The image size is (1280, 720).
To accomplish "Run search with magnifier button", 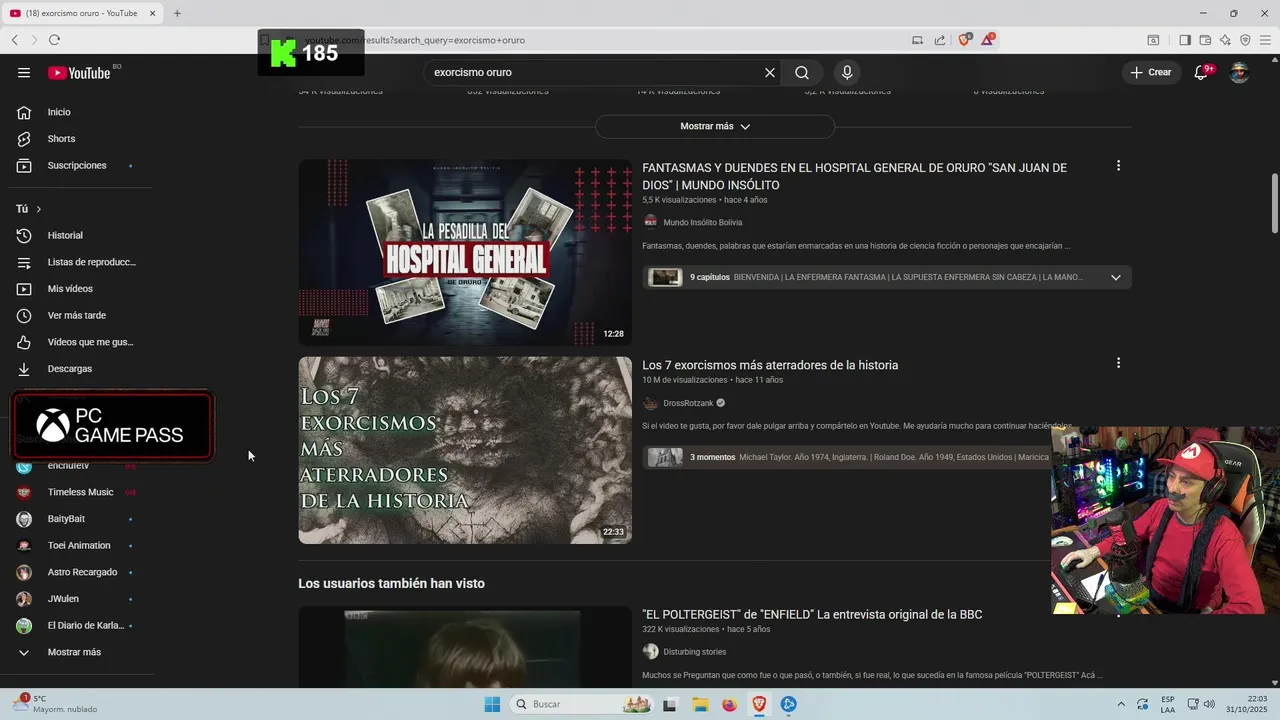I will coord(802,73).
